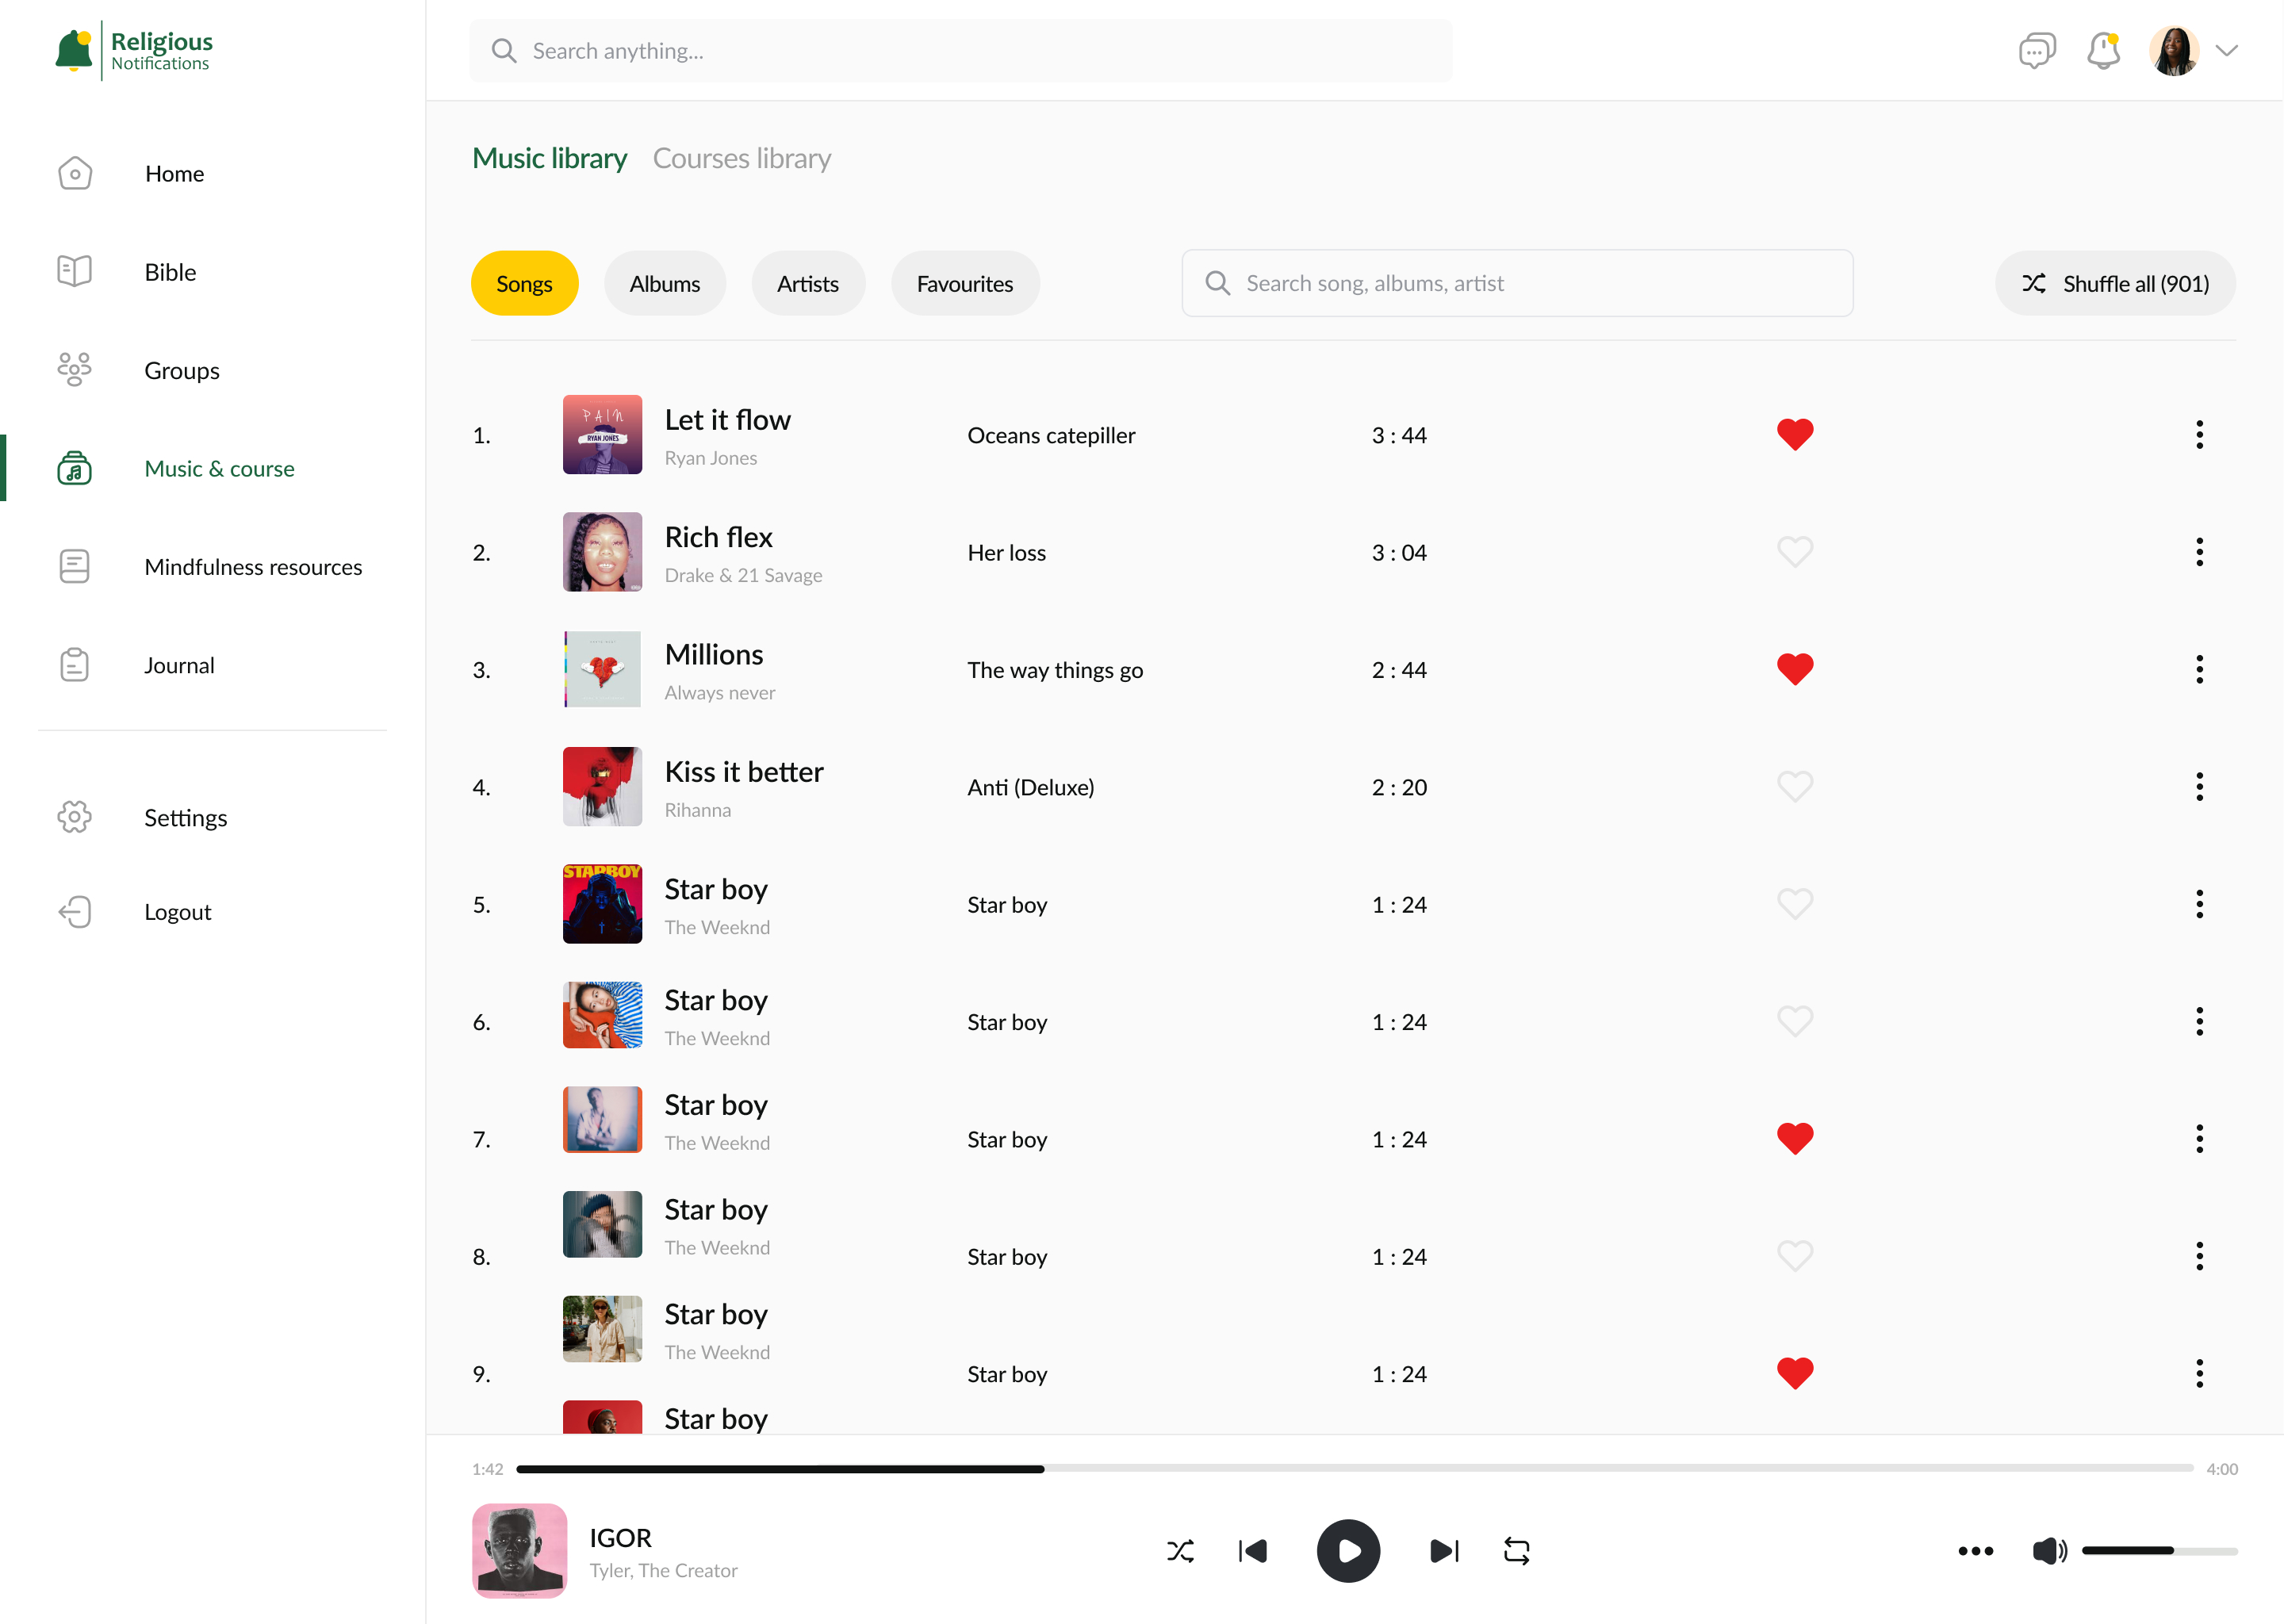This screenshot has width=2284, height=1624.
Task: Click the shuffle playback icon
Action: tap(1181, 1550)
